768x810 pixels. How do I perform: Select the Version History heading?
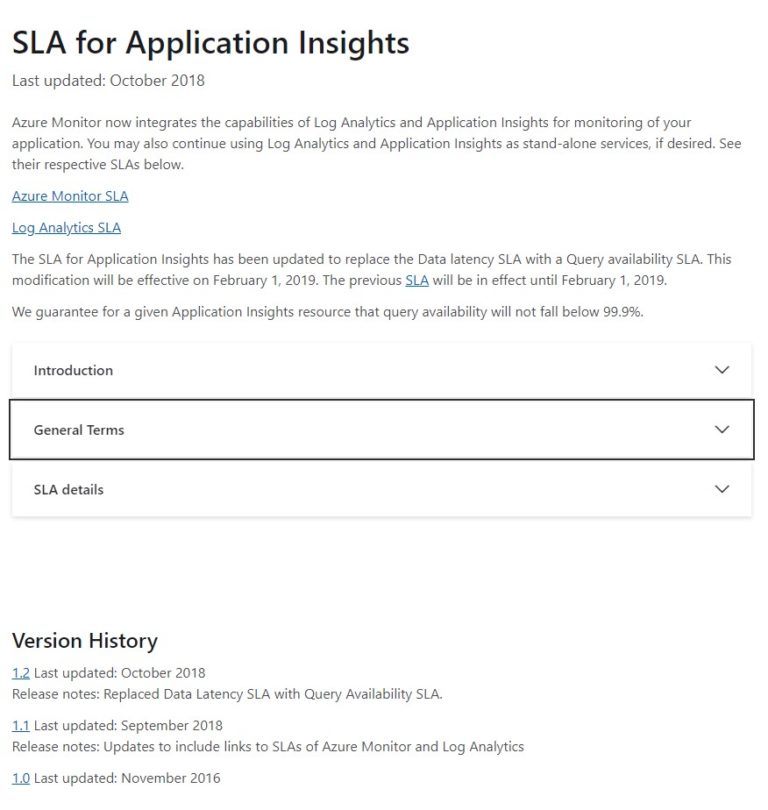click(85, 641)
